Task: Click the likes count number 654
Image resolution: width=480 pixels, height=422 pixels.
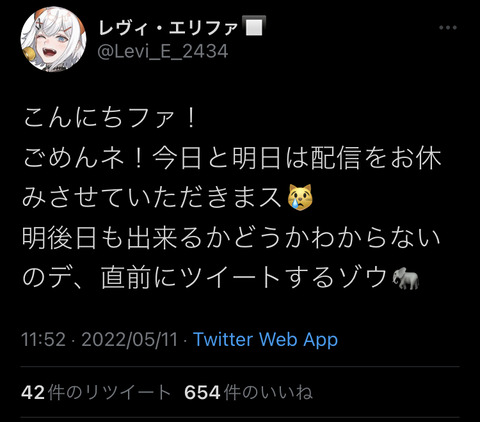Action: coord(202,392)
